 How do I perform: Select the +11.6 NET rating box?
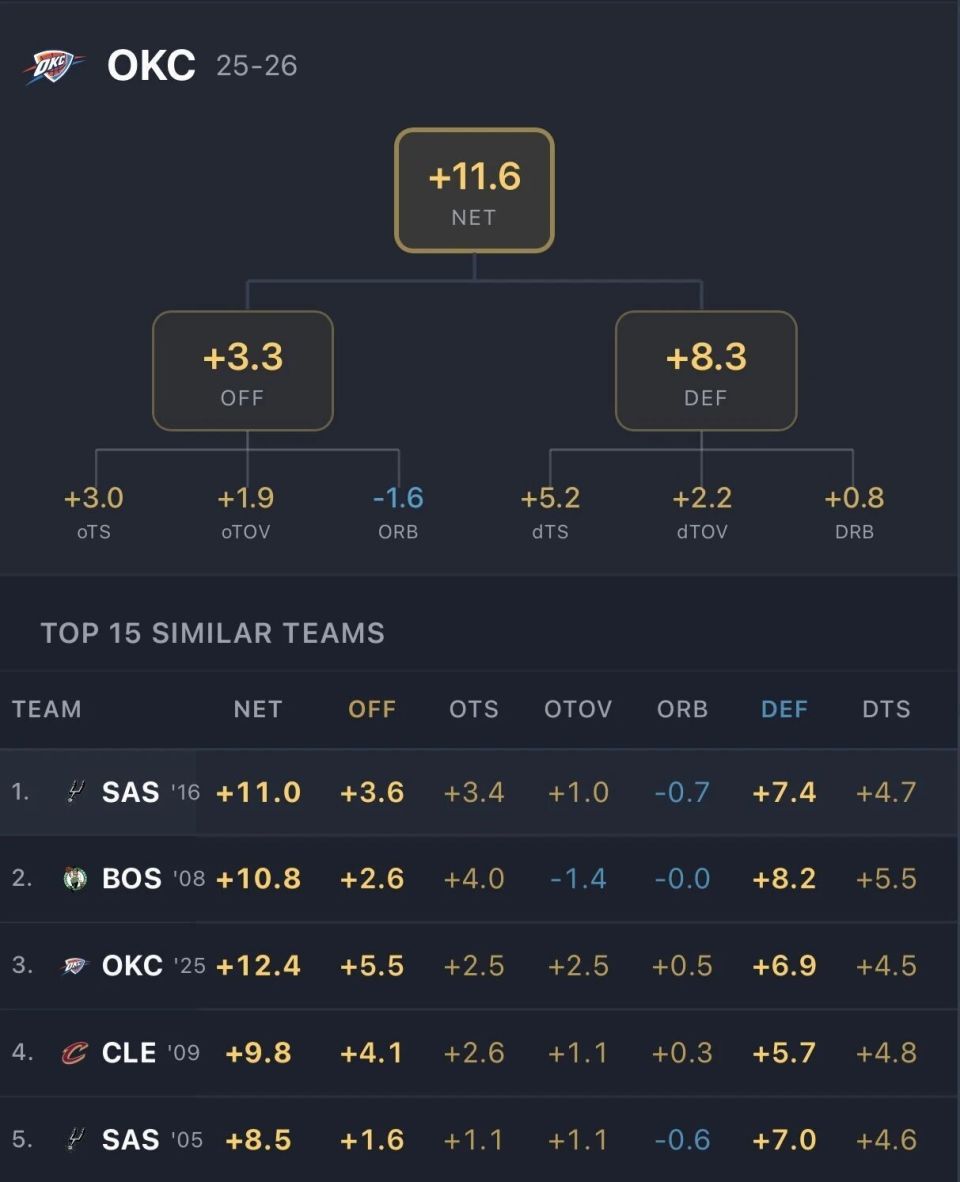pyautogui.click(x=474, y=190)
